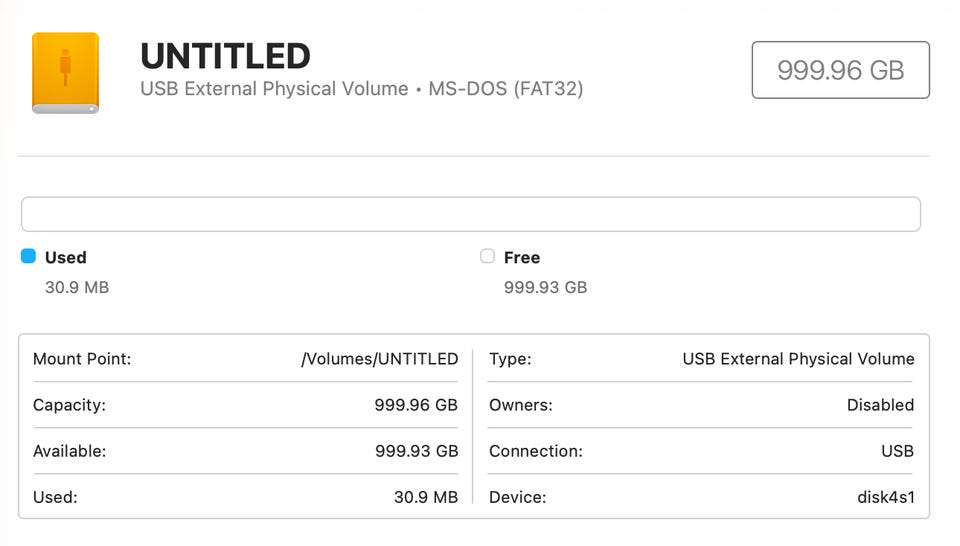Click the 999.93 GB value below Free legend
The image size is (960, 546).
tap(545, 288)
